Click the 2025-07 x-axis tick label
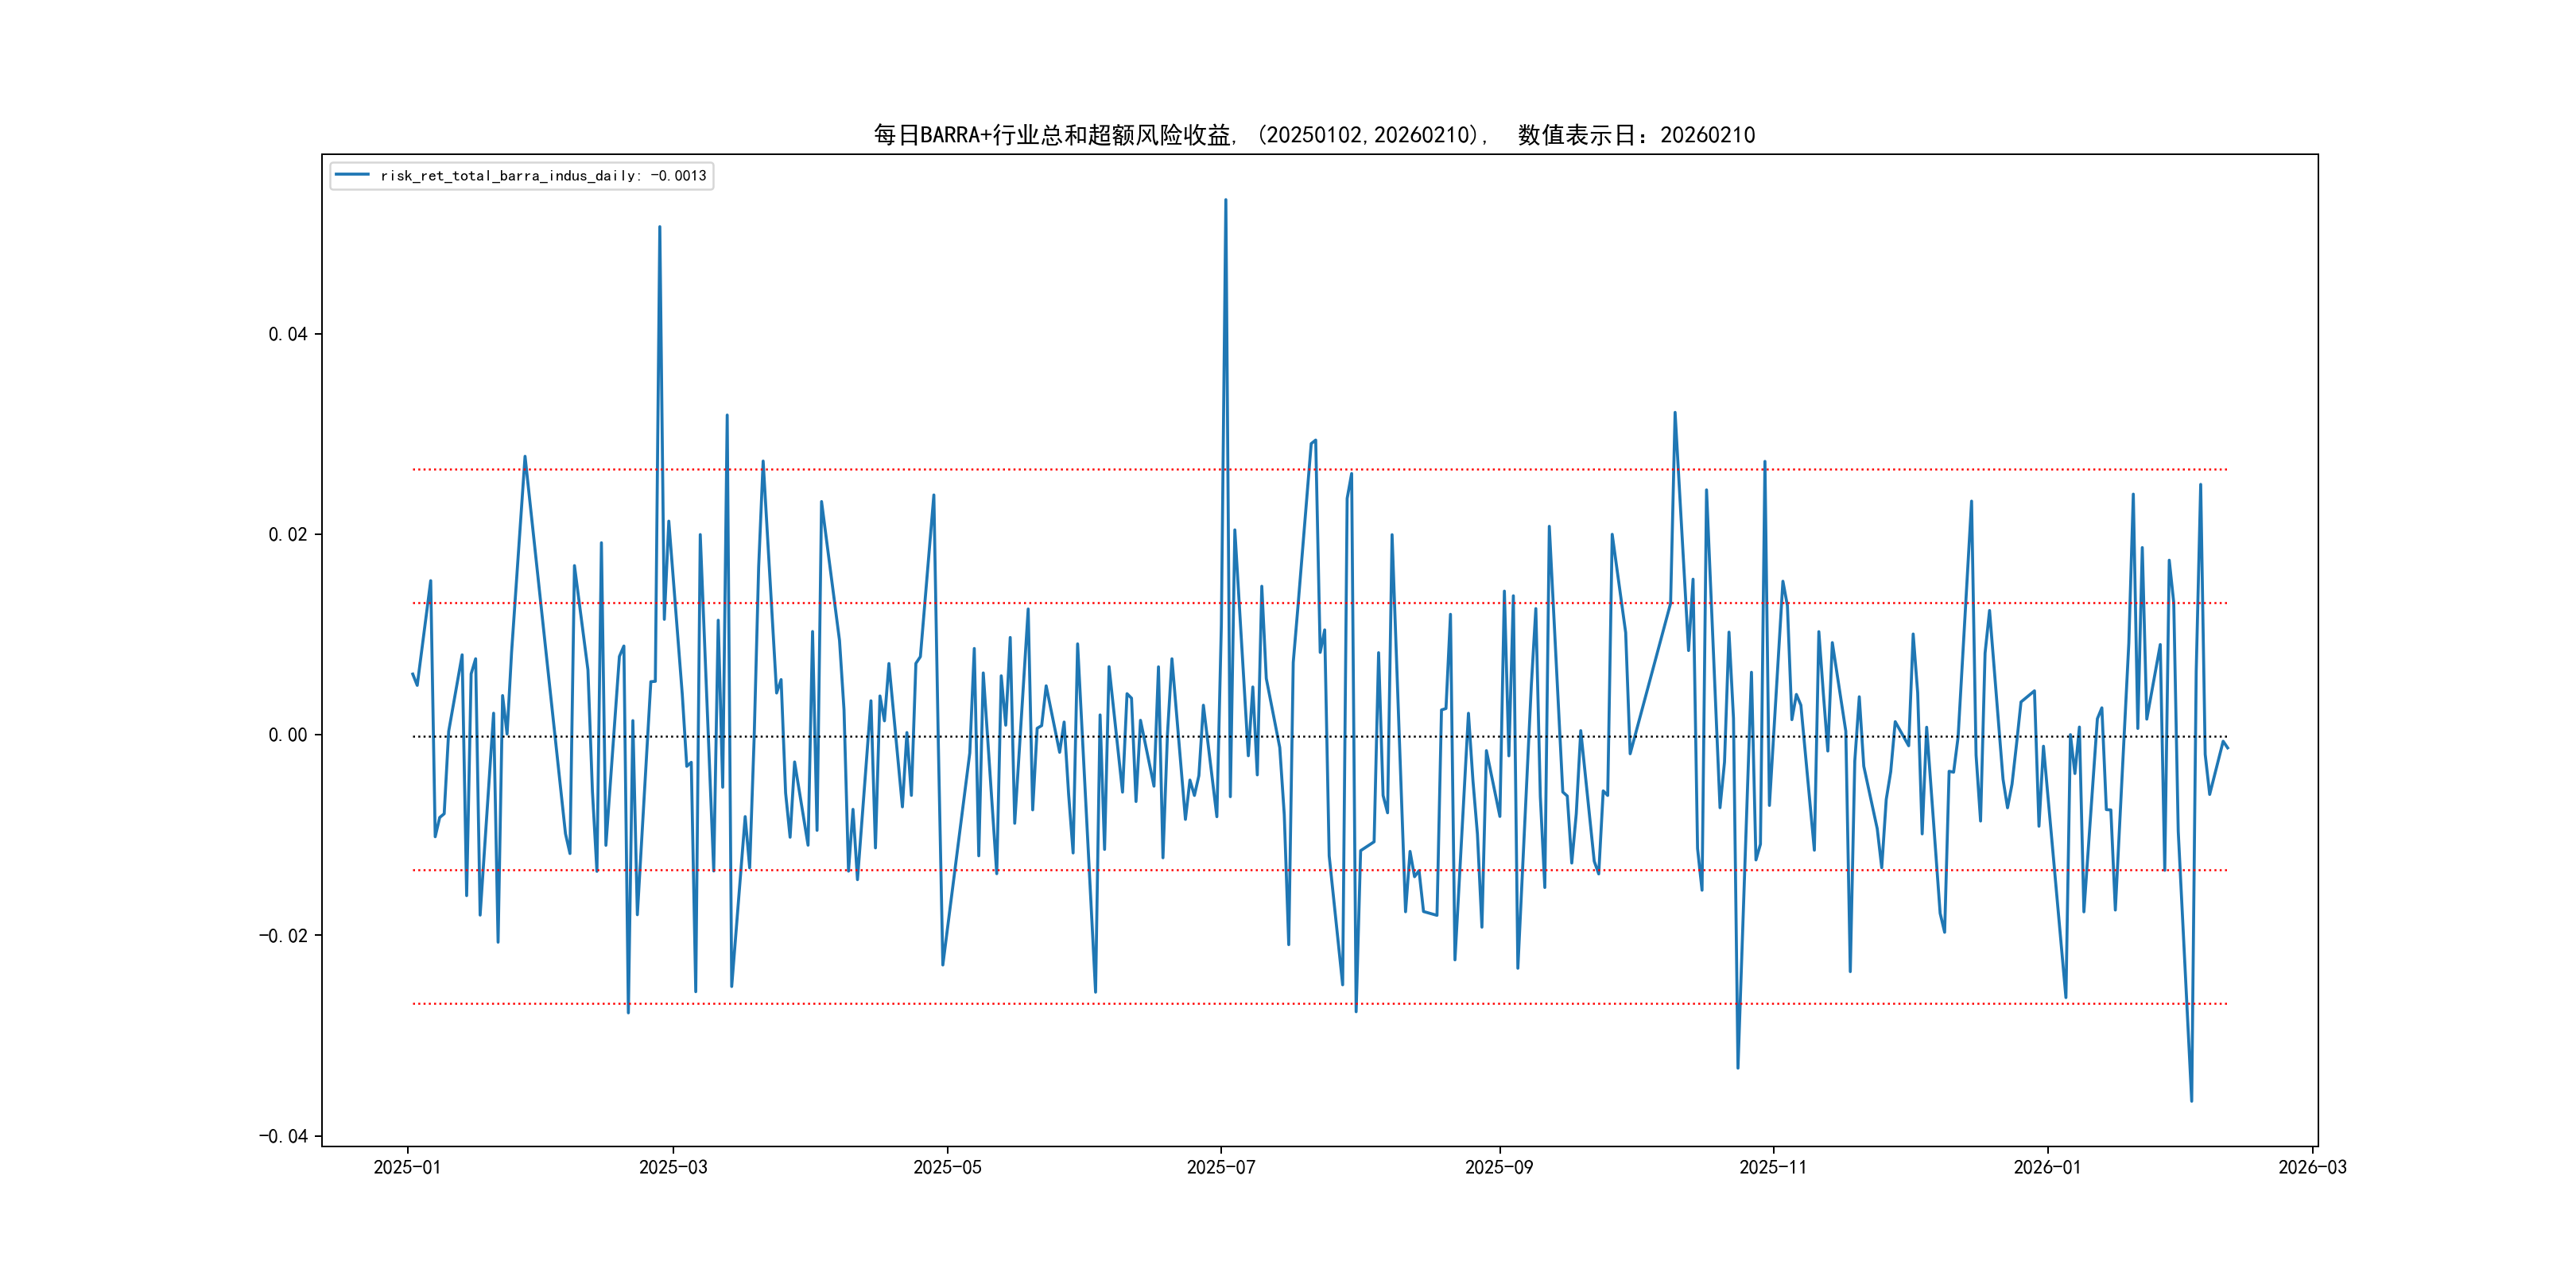This screenshot has width=2576, height=1288. pyautogui.click(x=1221, y=1167)
